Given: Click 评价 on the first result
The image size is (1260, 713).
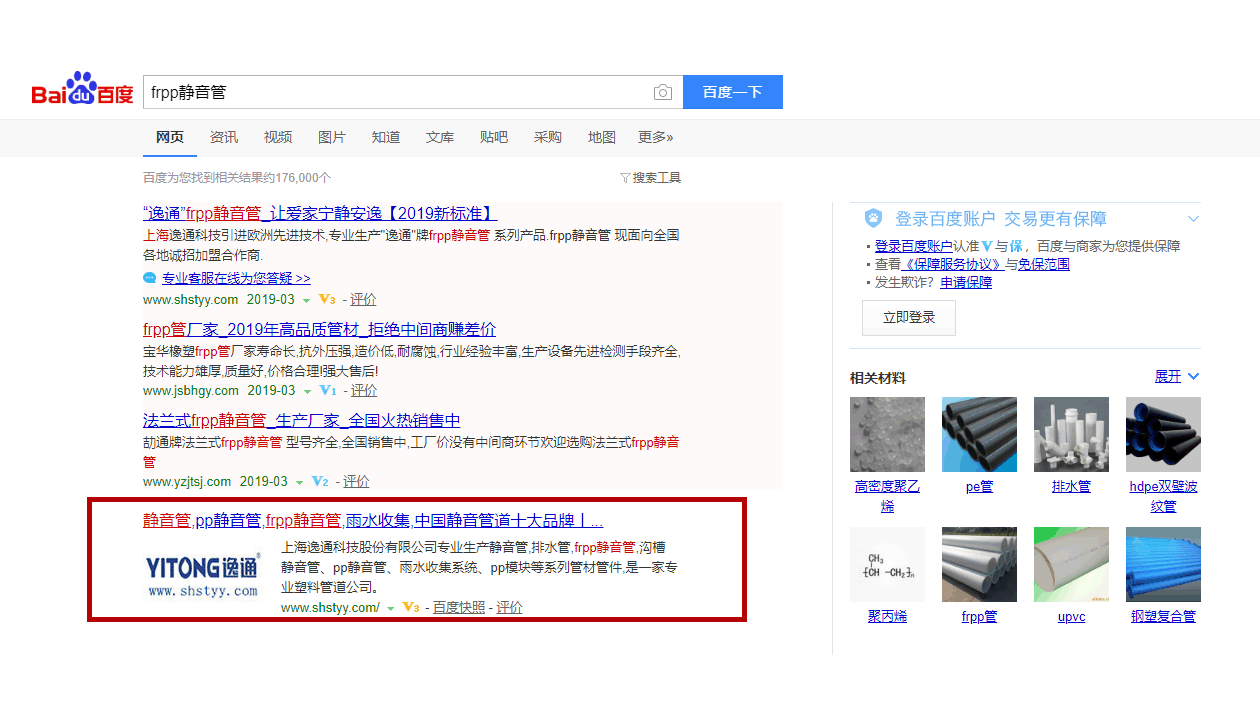Looking at the screenshot, I should [363, 299].
